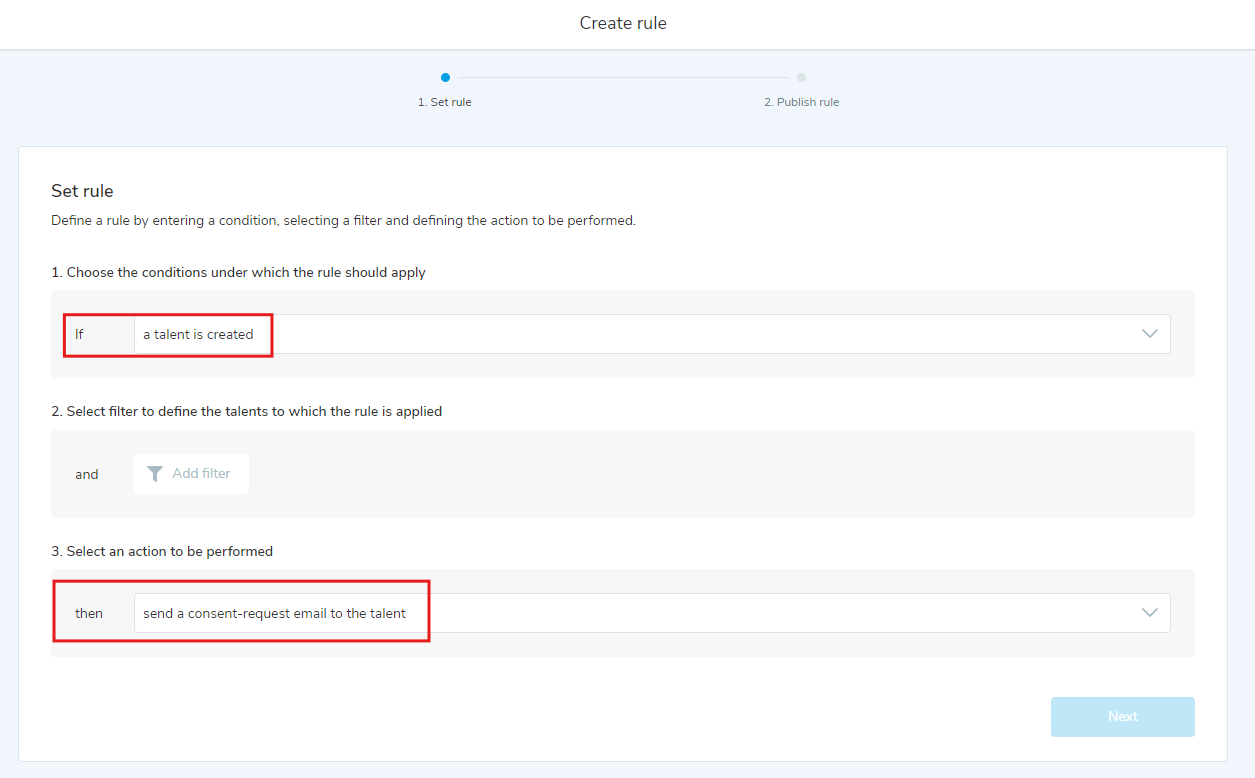This screenshot has height=778, width=1255.
Task: Click the 'Select an action' section label
Action: pyautogui.click(x=162, y=551)
